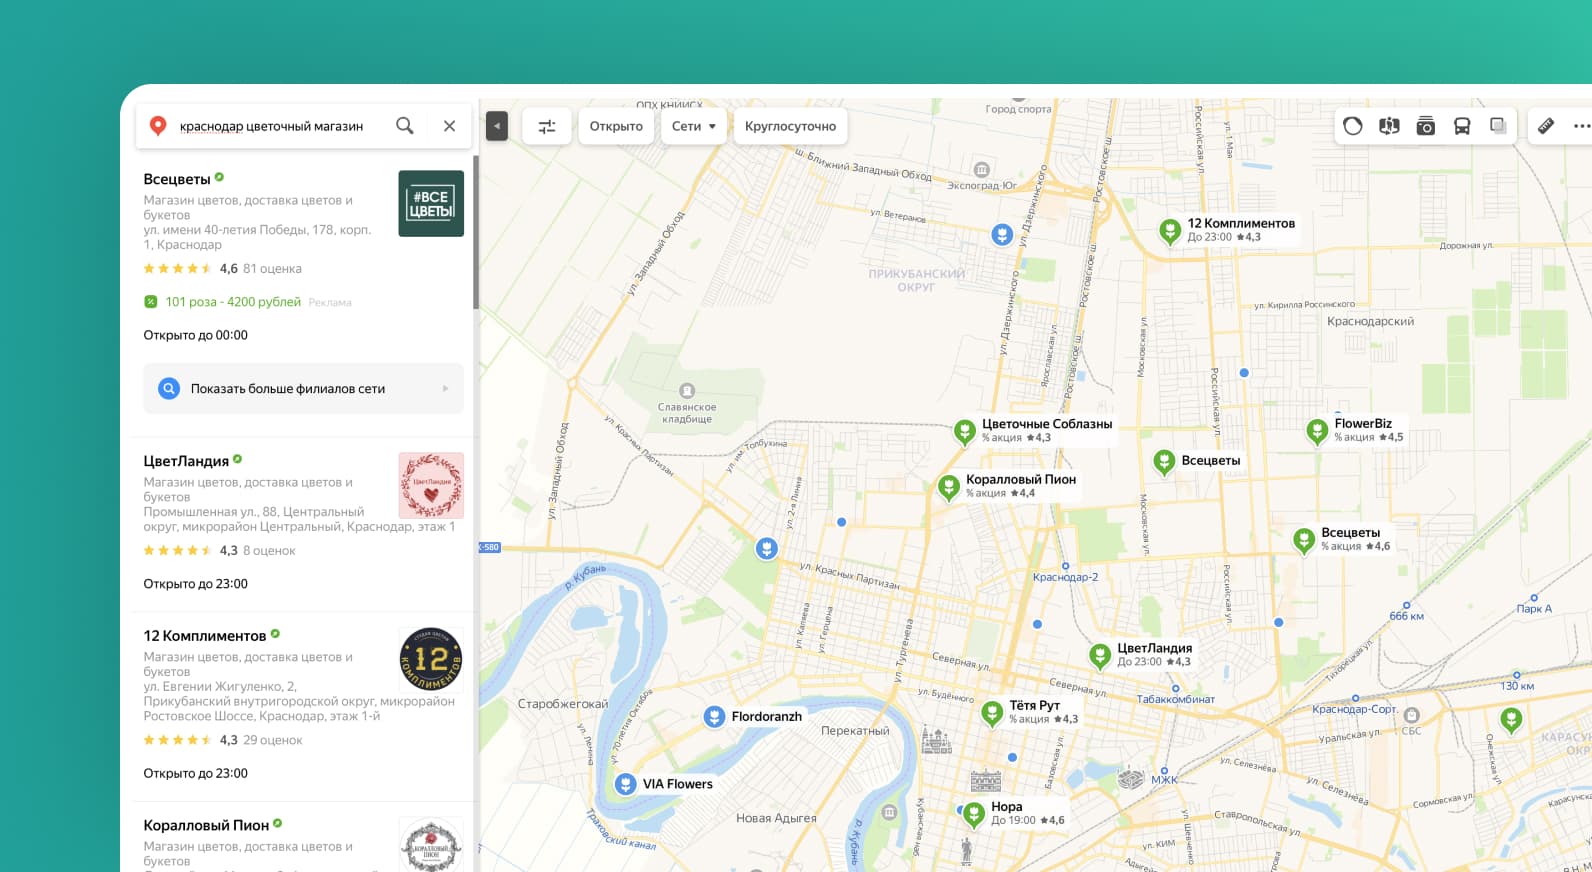Open the more options dots menu
The width and height of the screenshot is (1592, 872).
point(1581,126)
